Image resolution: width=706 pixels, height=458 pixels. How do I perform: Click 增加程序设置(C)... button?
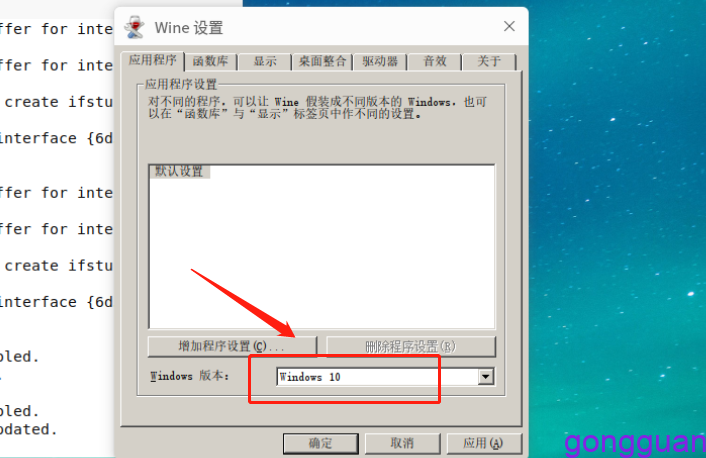point(232,346)
